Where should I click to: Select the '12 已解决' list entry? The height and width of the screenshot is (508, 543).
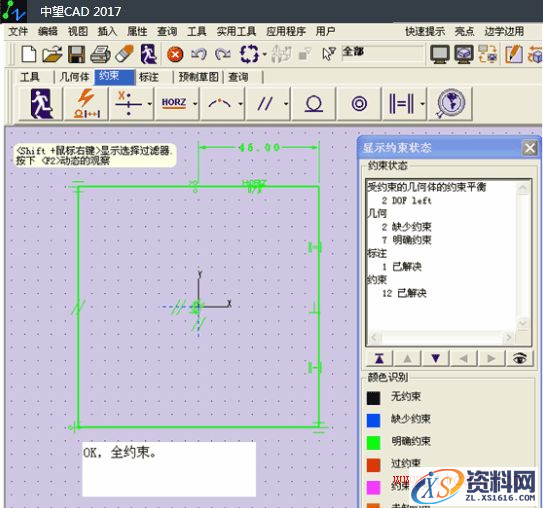404,293
